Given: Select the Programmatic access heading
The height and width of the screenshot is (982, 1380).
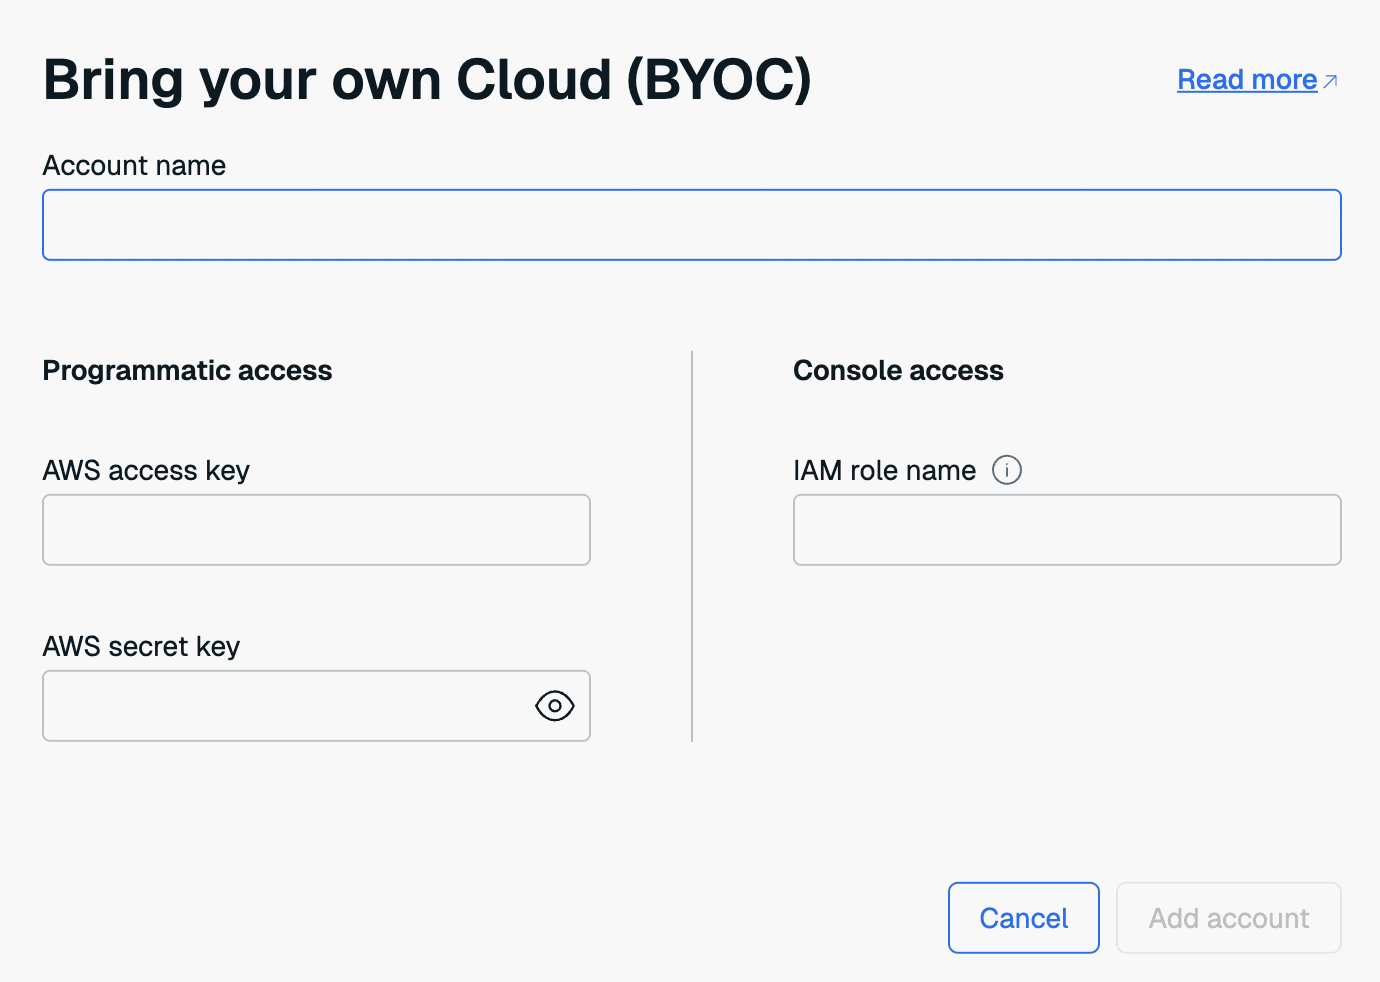Looking at the screenshot, I should tap(187, 371).
